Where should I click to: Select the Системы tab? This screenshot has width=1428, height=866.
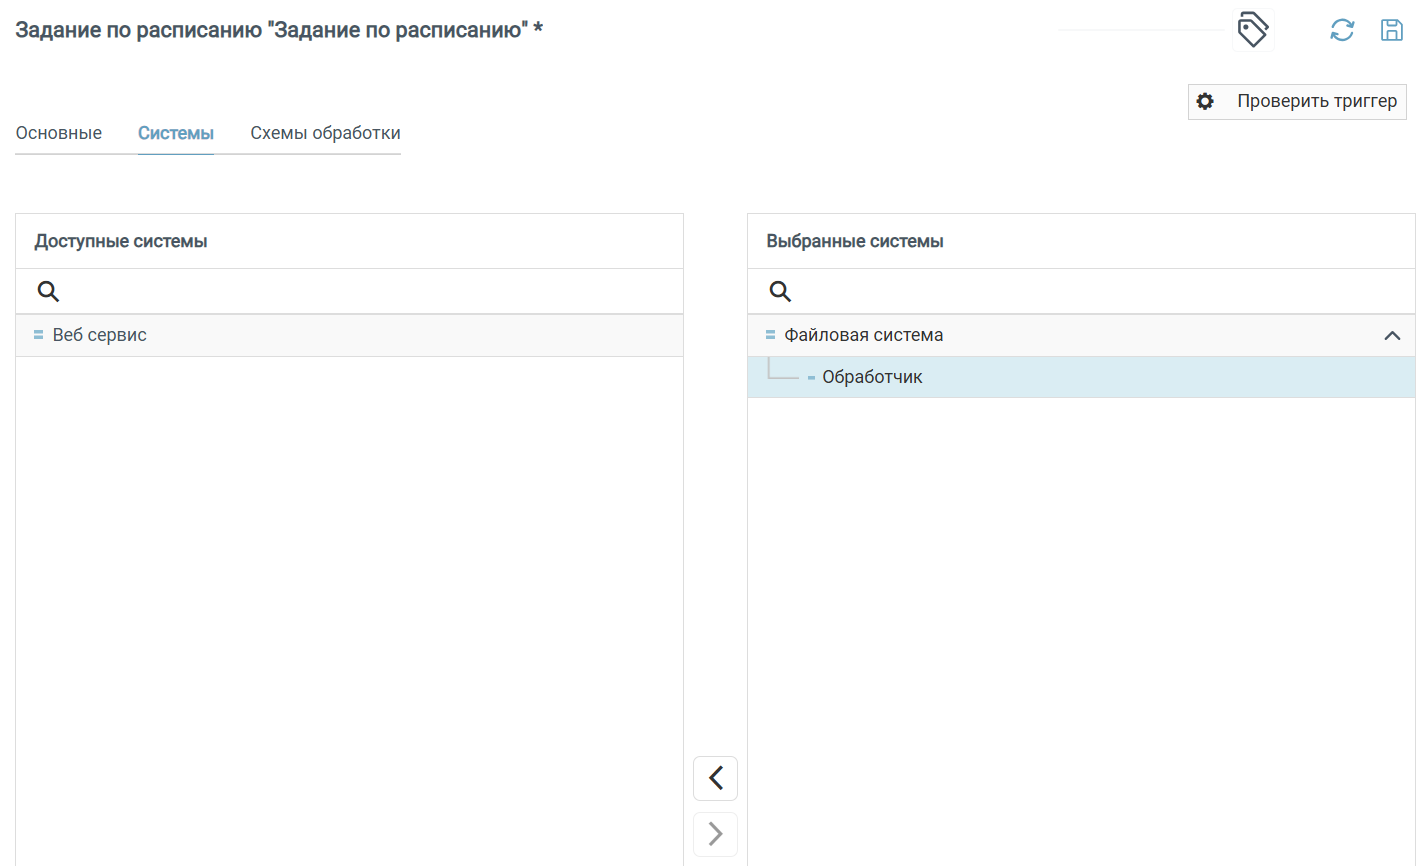pyautogui.click(x=176, y=133)
